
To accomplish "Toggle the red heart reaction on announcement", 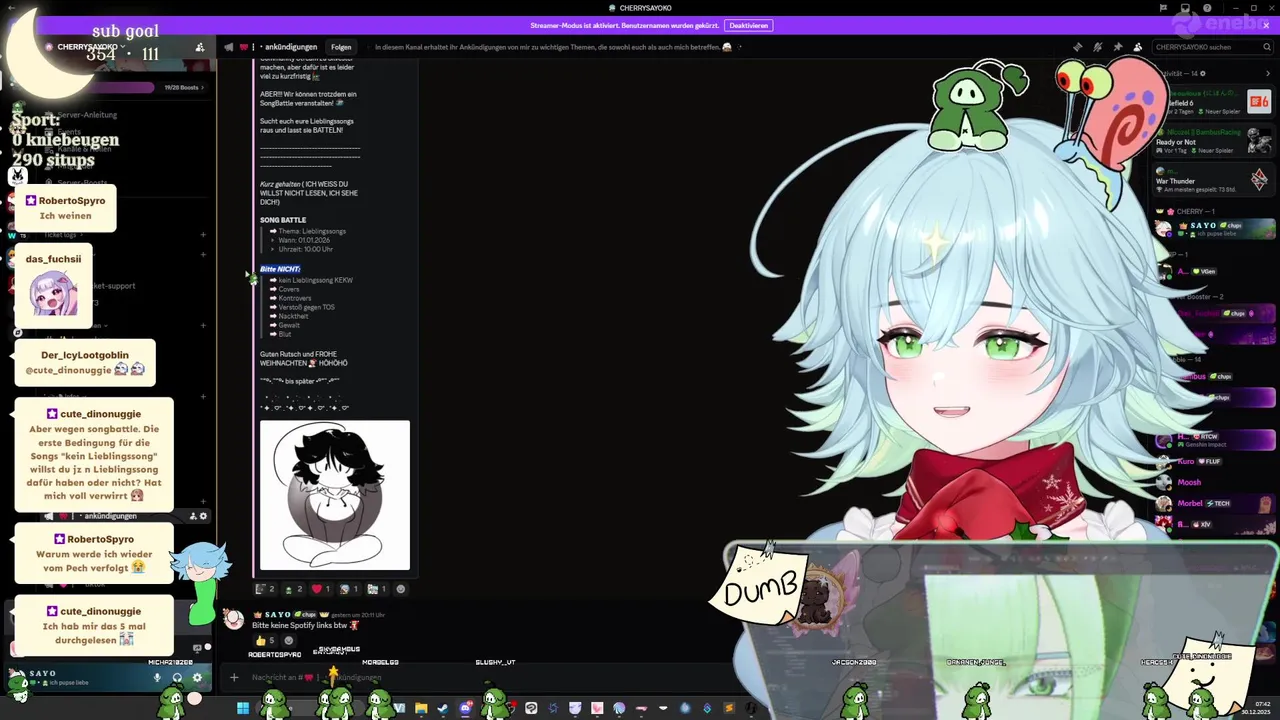I will 321,589.
